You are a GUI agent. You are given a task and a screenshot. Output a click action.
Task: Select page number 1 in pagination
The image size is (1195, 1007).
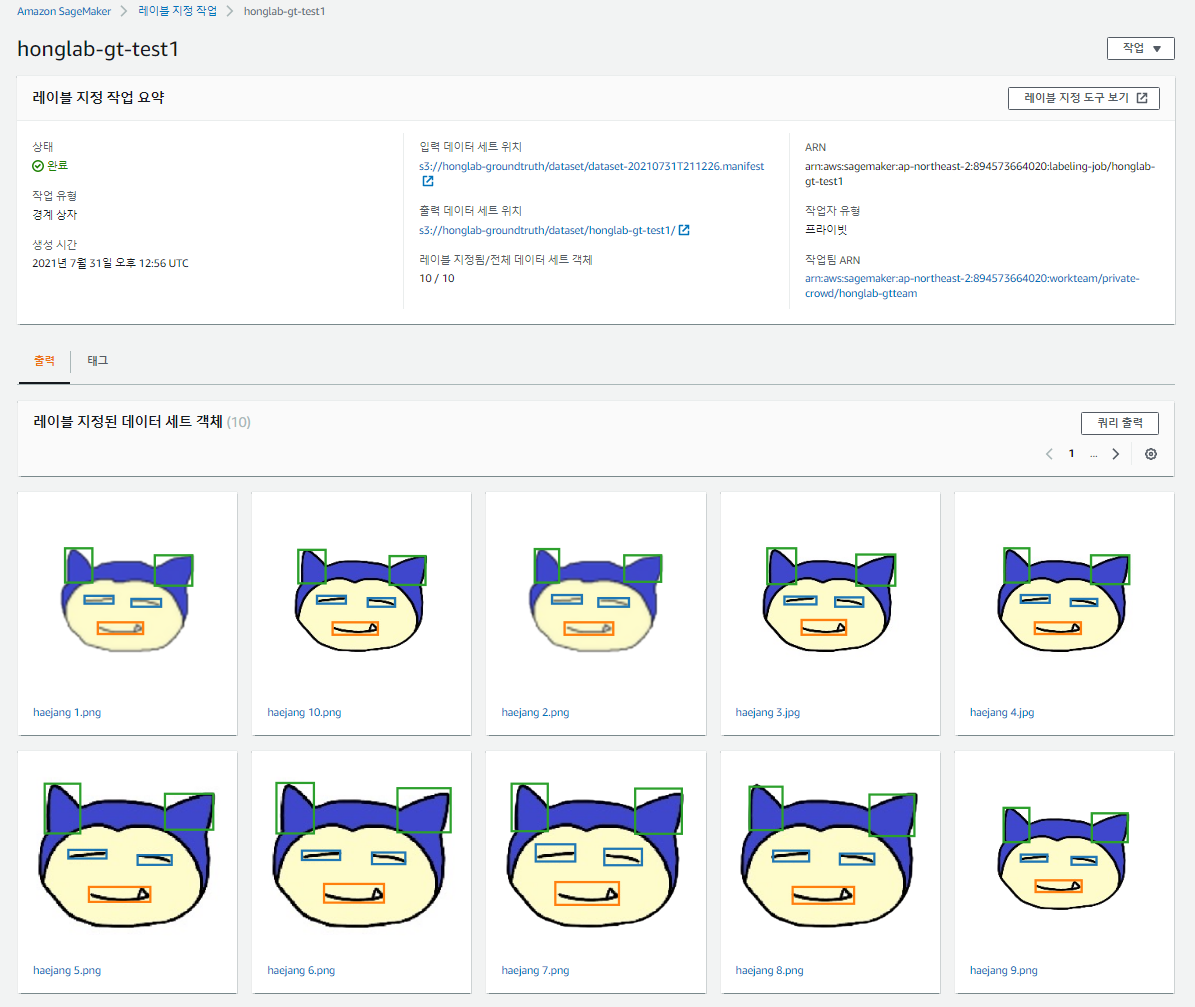tap(1072, 454)
